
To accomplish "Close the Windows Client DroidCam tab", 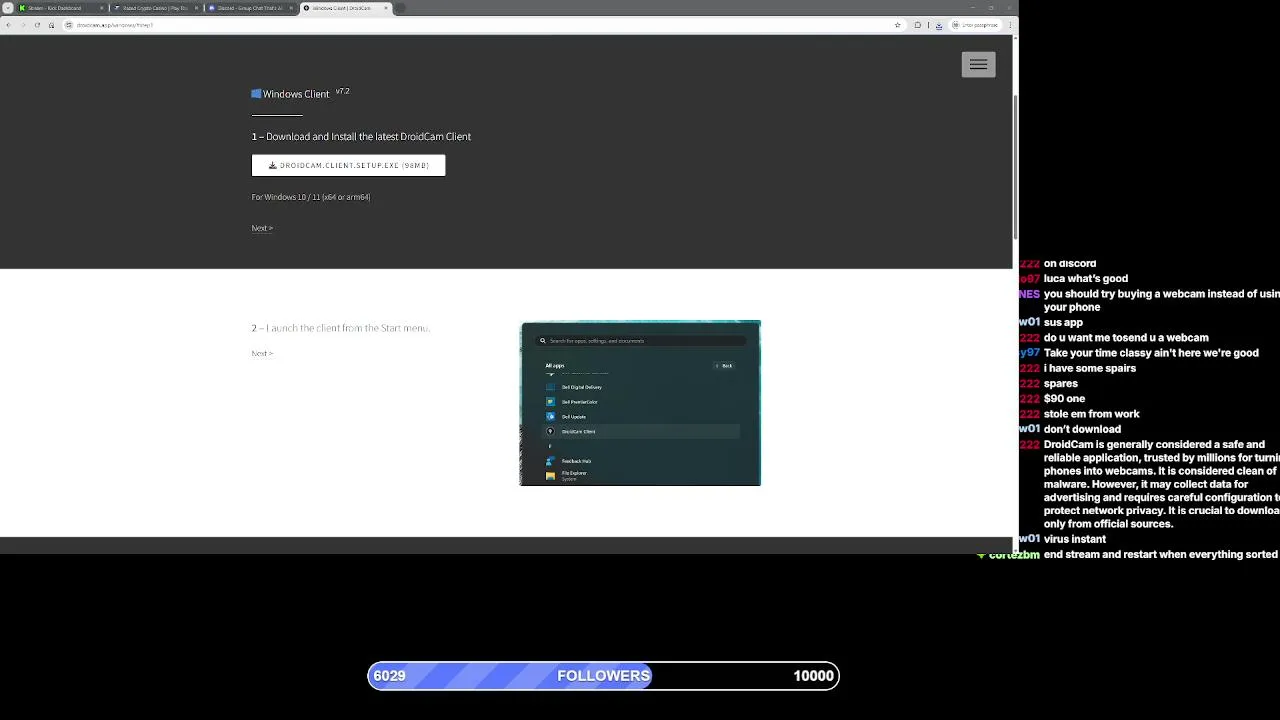I will [385, 8].
